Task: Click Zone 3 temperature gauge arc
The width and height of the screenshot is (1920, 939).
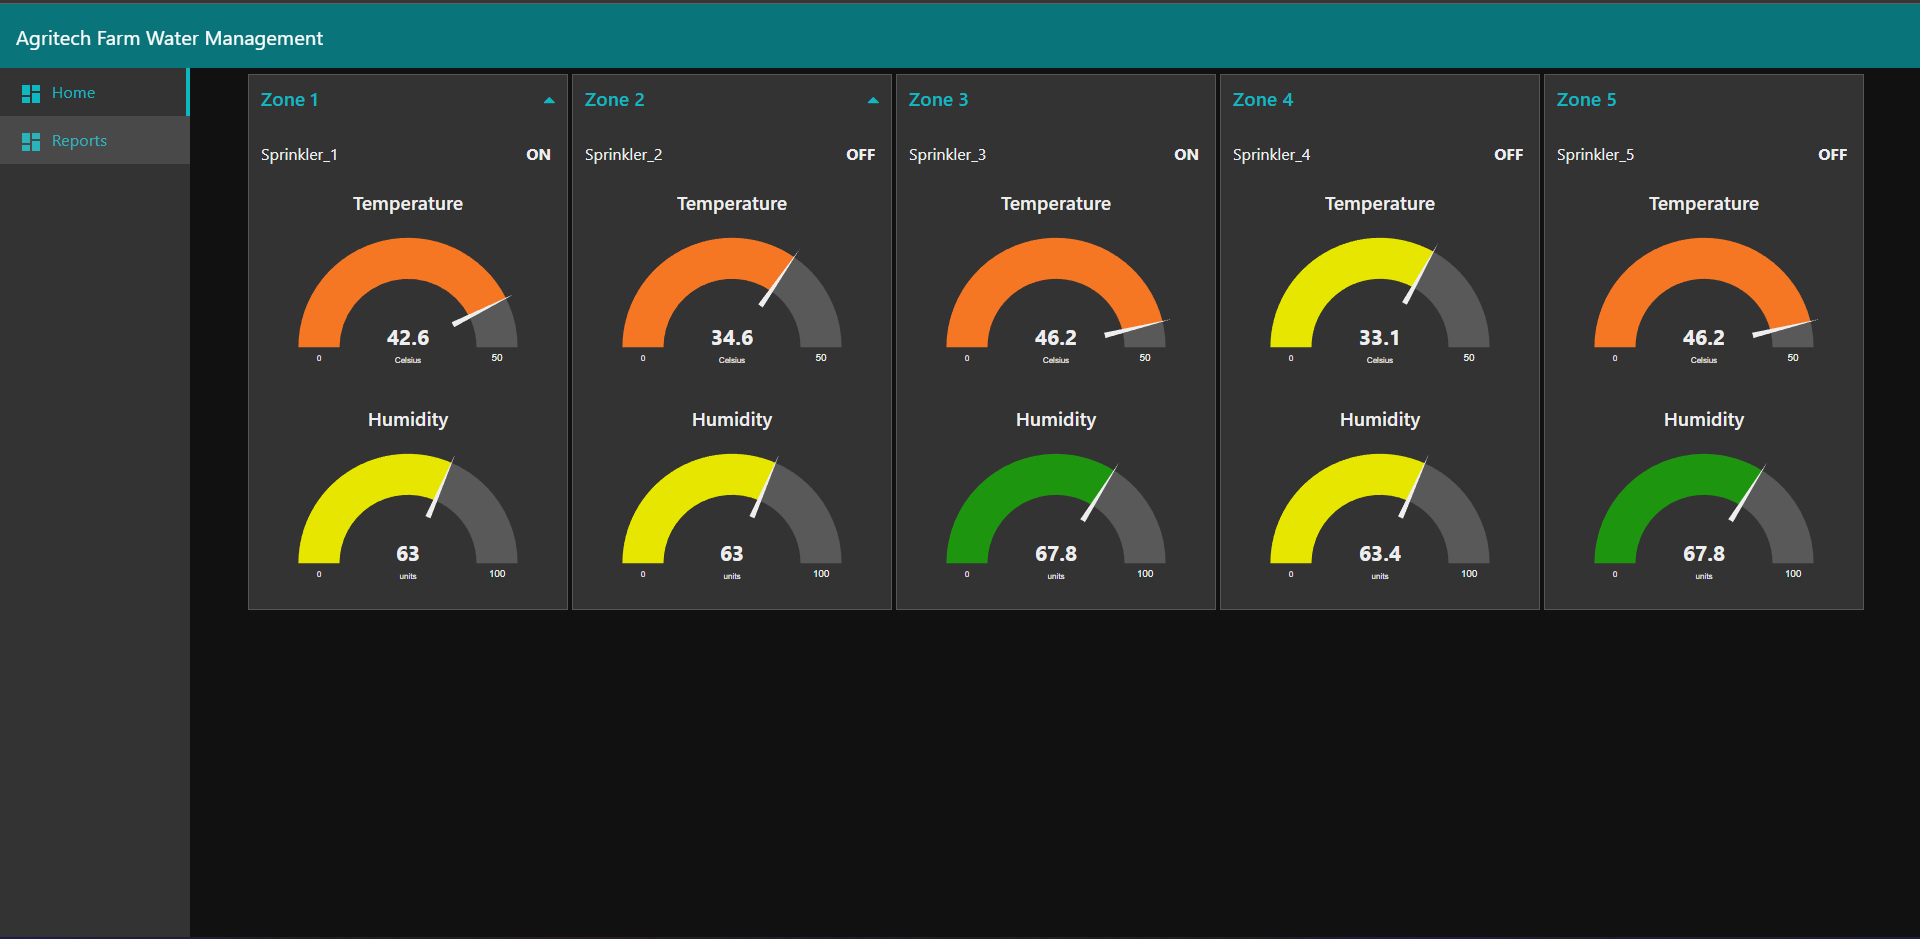Action: click(1056, 258)
